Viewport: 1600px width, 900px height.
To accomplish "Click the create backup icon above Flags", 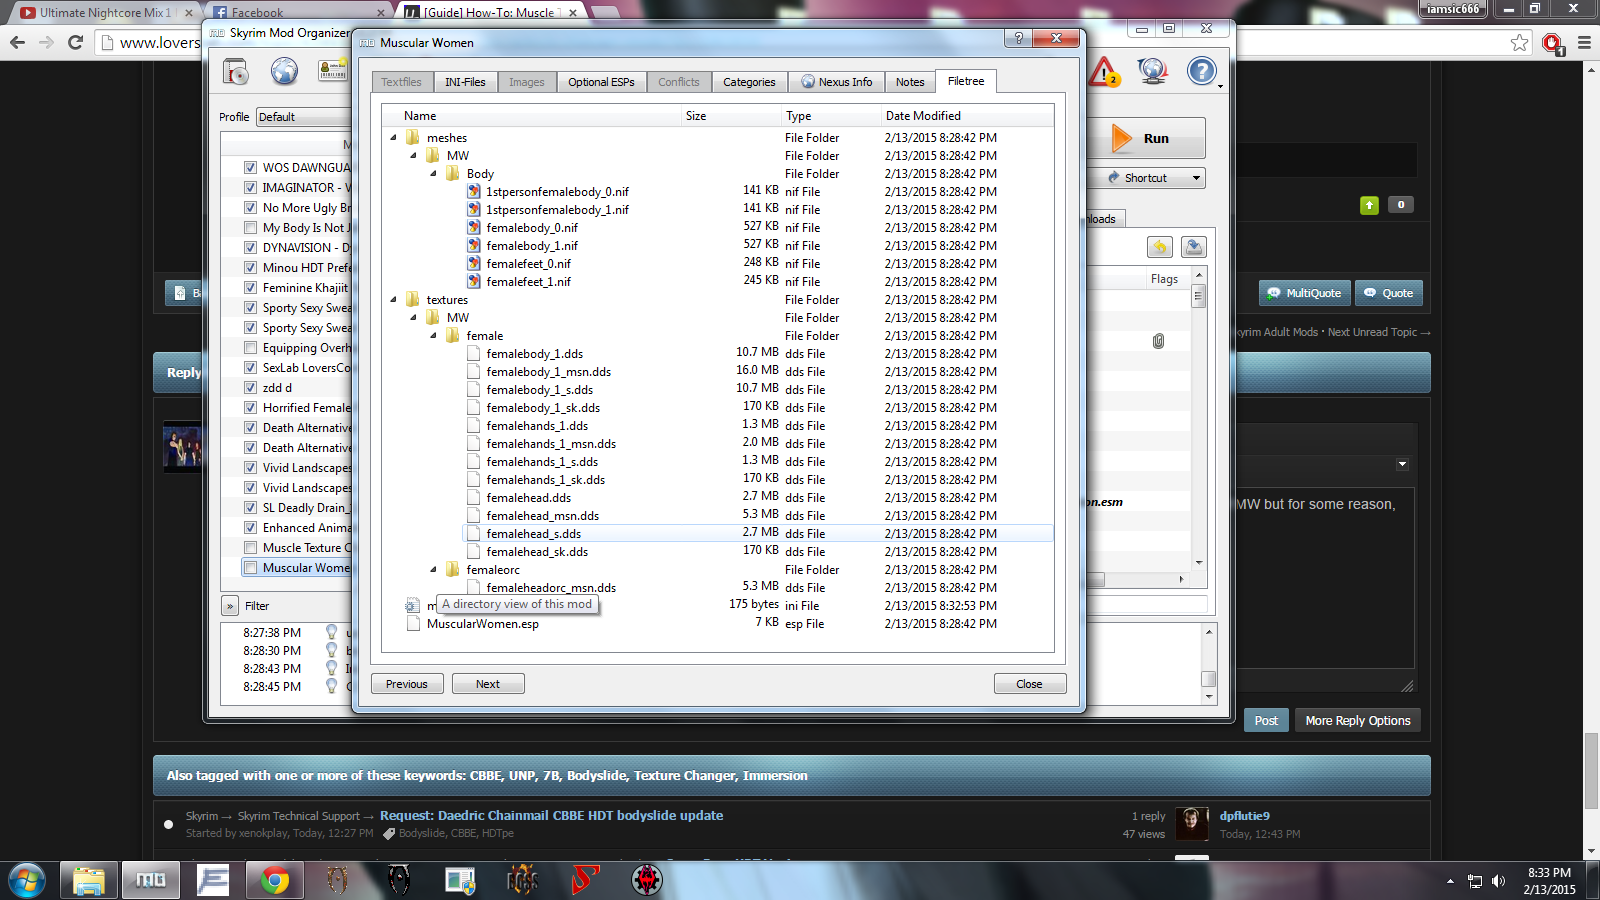I will coord(1193,247).
